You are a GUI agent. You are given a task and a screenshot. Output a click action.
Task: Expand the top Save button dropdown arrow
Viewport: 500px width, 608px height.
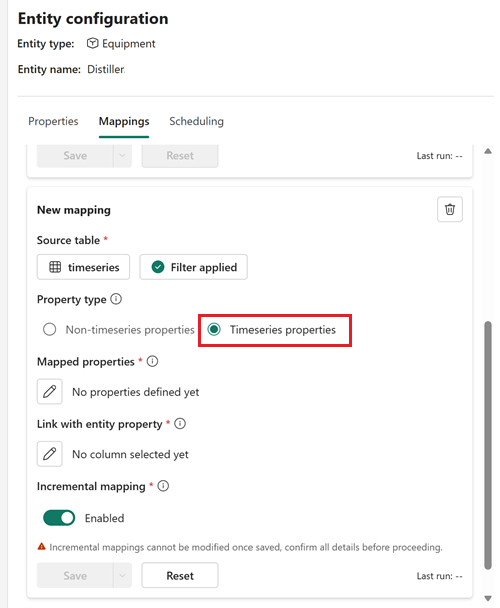[x=122, y=155]
